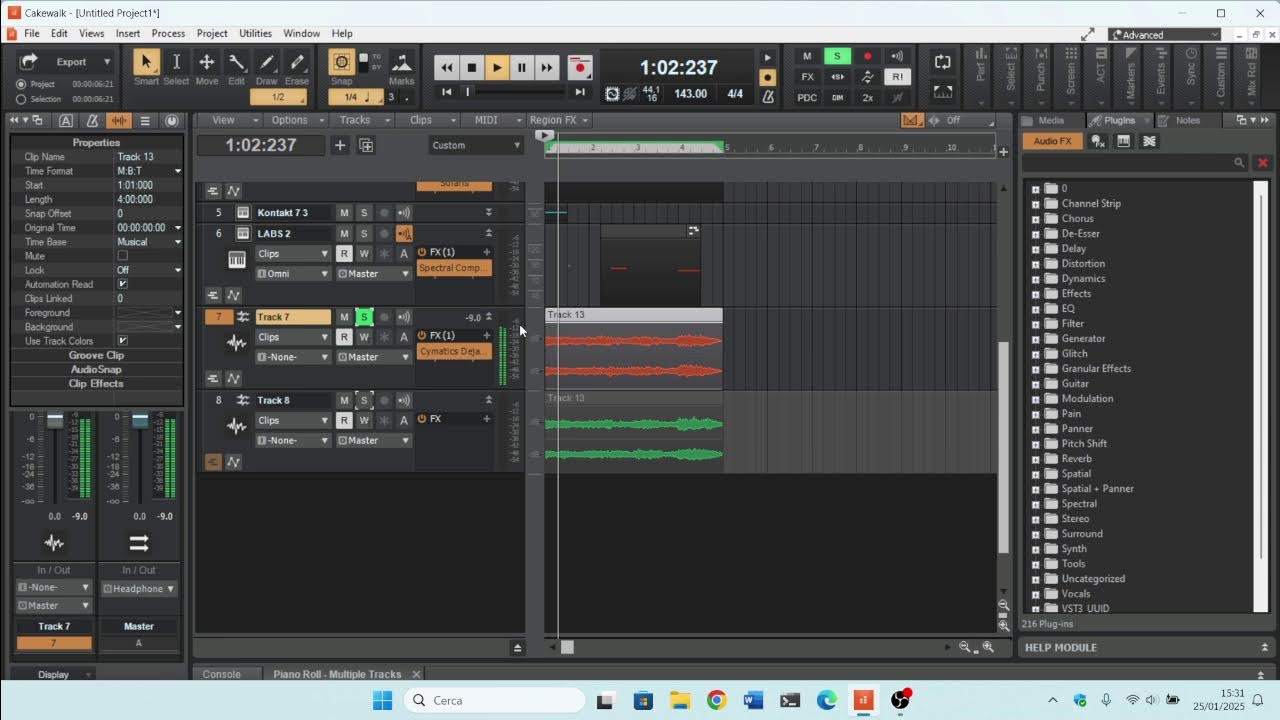Add a new track with plus button
Image resolution: width=1280 pixels, height=720 pixels.
[340, 145]
